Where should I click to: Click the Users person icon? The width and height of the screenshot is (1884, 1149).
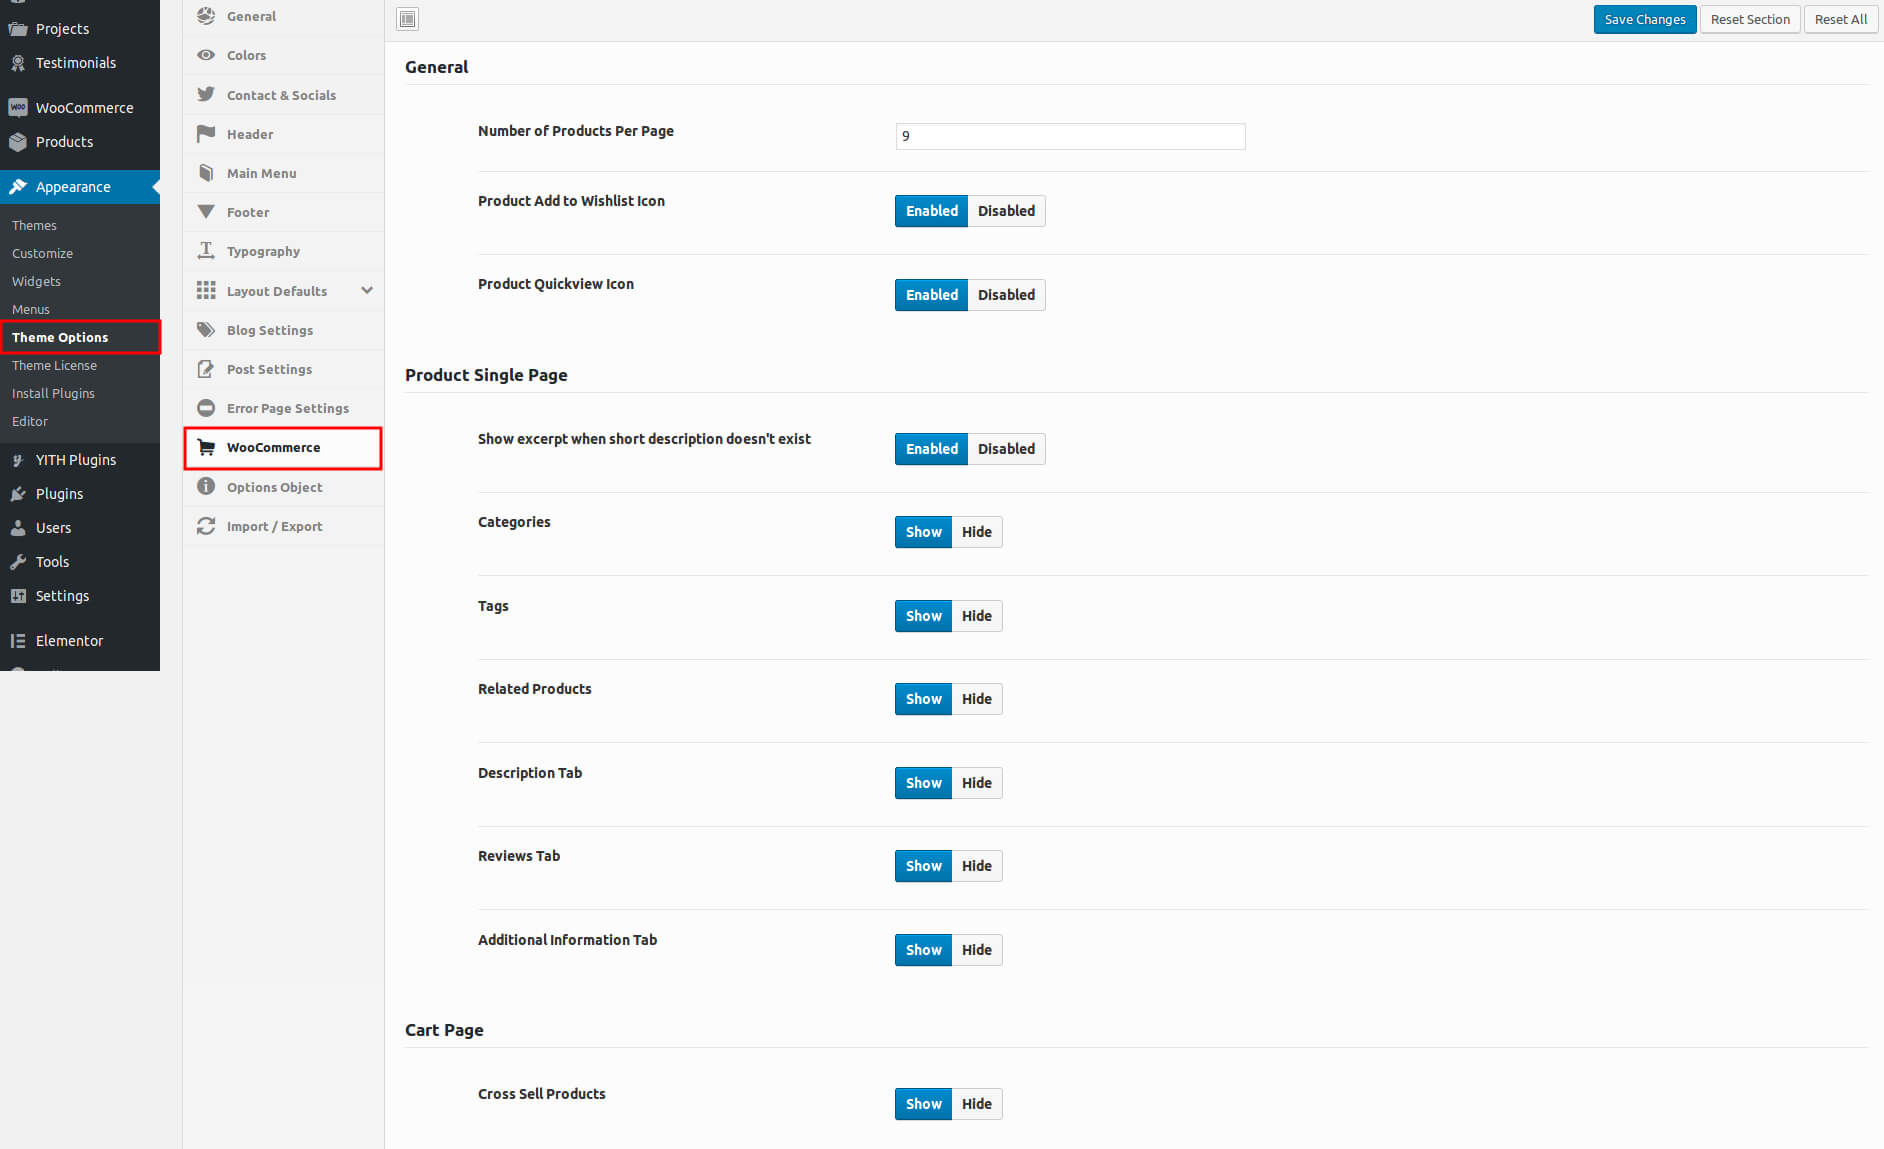(18, 528)
